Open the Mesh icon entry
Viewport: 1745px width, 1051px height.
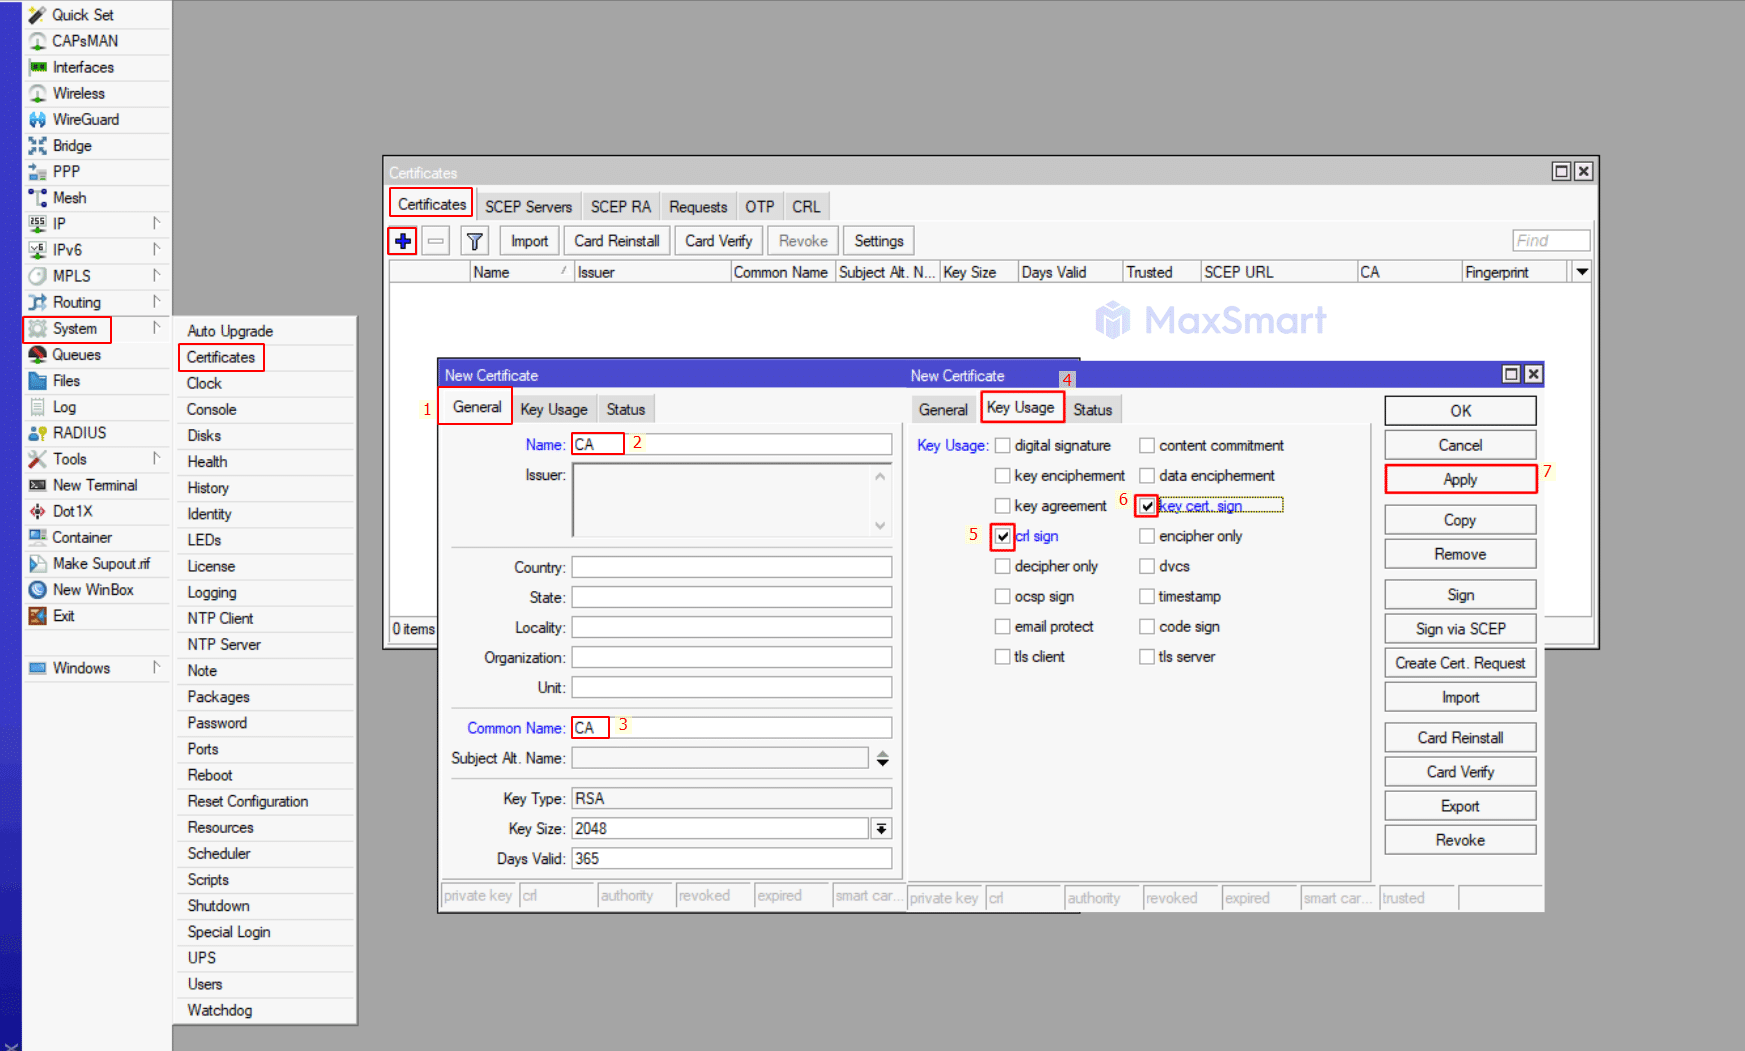[37, 198]
